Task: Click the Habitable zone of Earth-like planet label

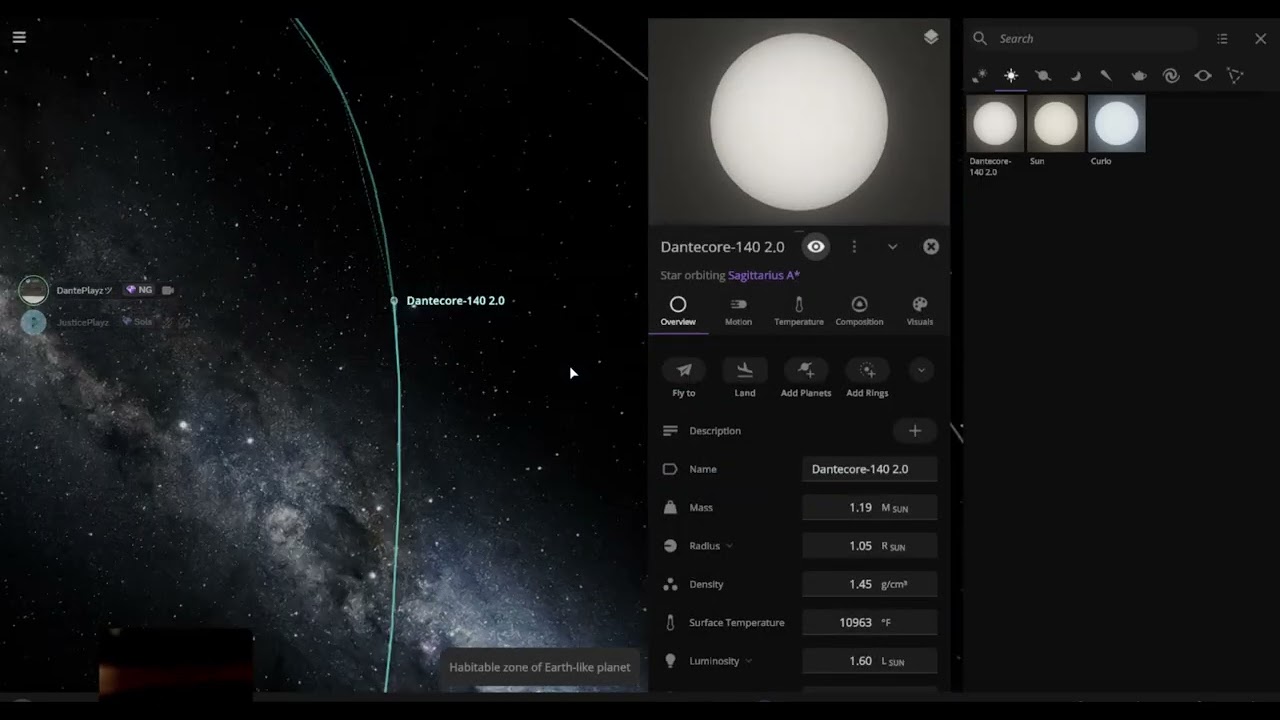Action: point(540,667)
